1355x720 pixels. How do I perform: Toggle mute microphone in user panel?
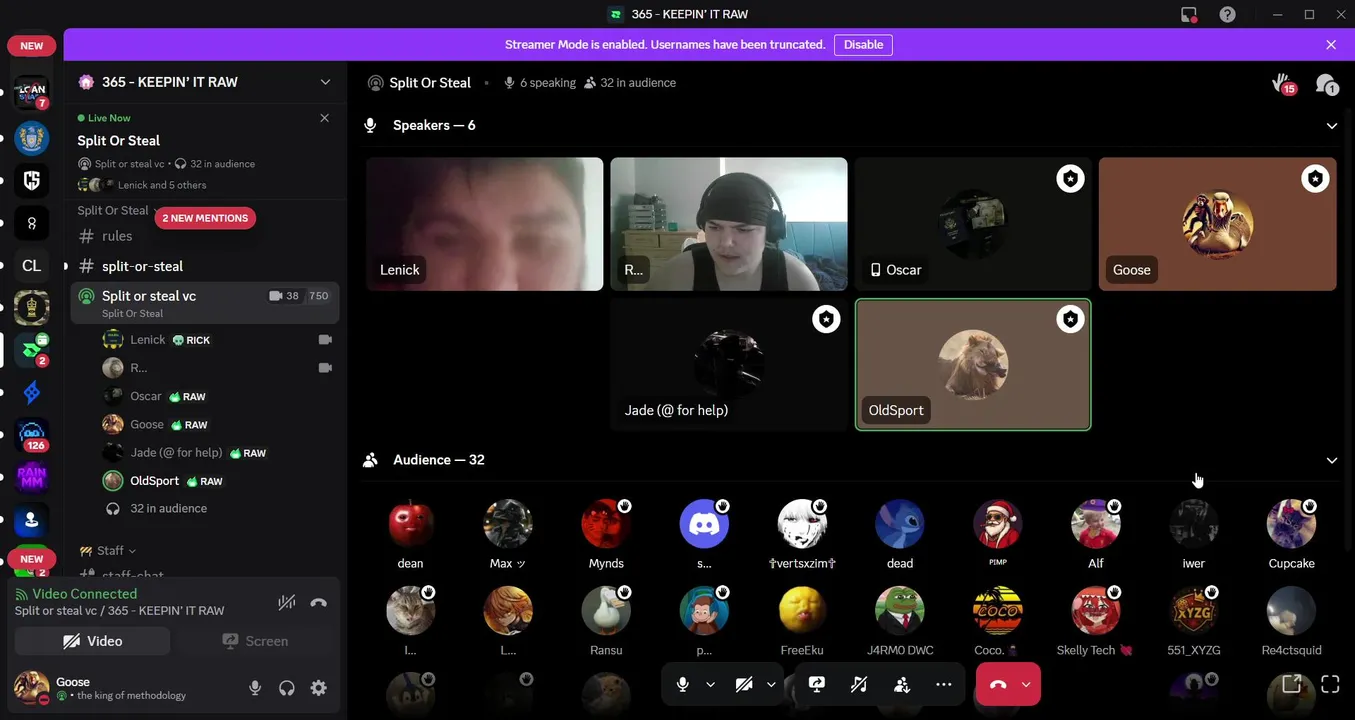tap(255, 688)
